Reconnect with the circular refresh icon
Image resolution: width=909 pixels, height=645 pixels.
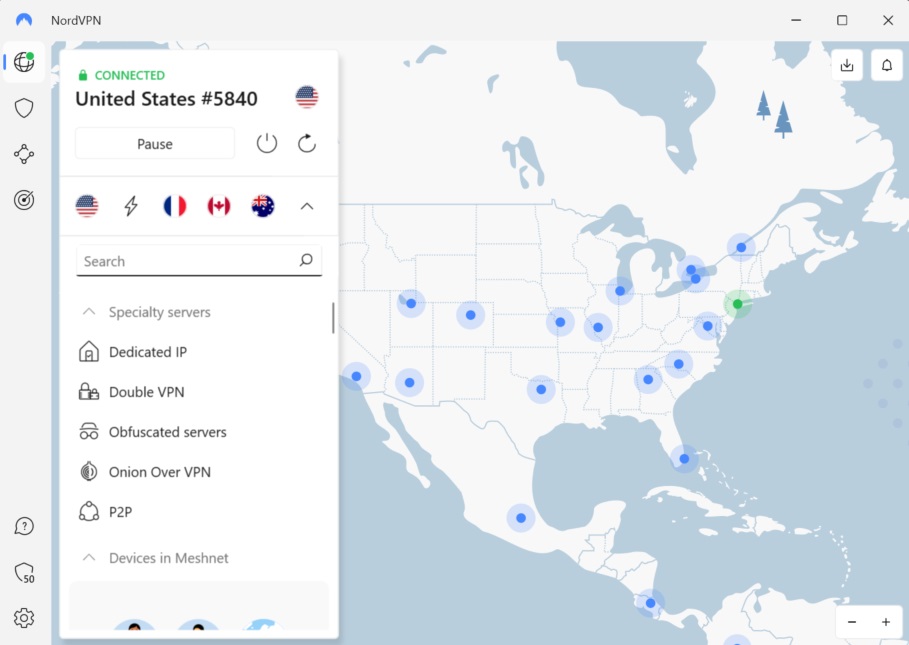click(306, 143)
